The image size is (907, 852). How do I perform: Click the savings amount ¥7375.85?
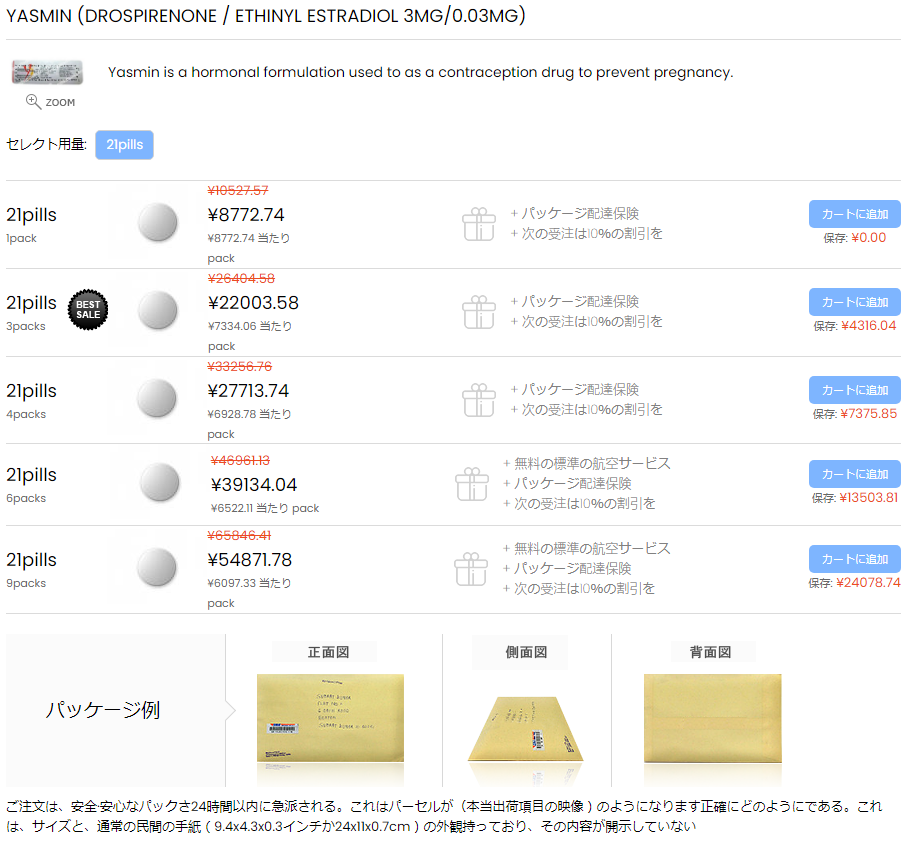(x=868, y=414)
